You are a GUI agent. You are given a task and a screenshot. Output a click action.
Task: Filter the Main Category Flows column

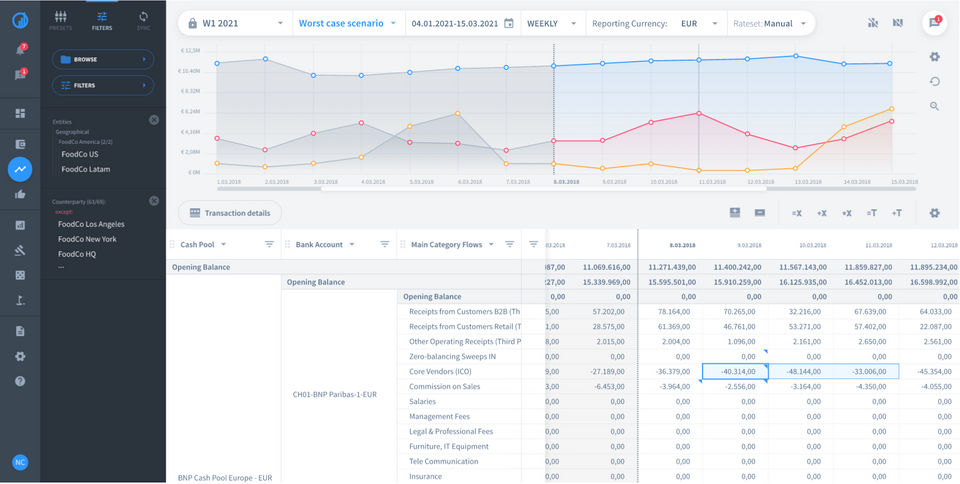(x=509, y=244)
